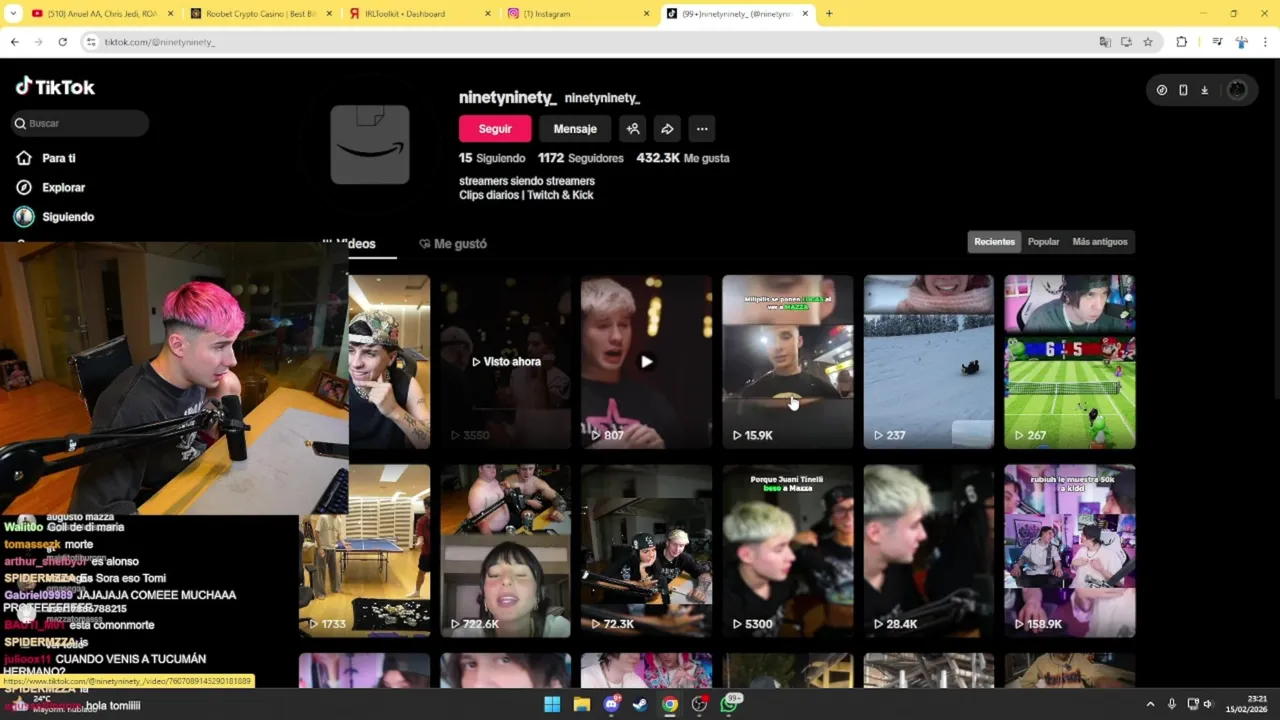Select the Popular sort option
The width and height of the screenshot is (1280, 720).
pos(1043,242)
